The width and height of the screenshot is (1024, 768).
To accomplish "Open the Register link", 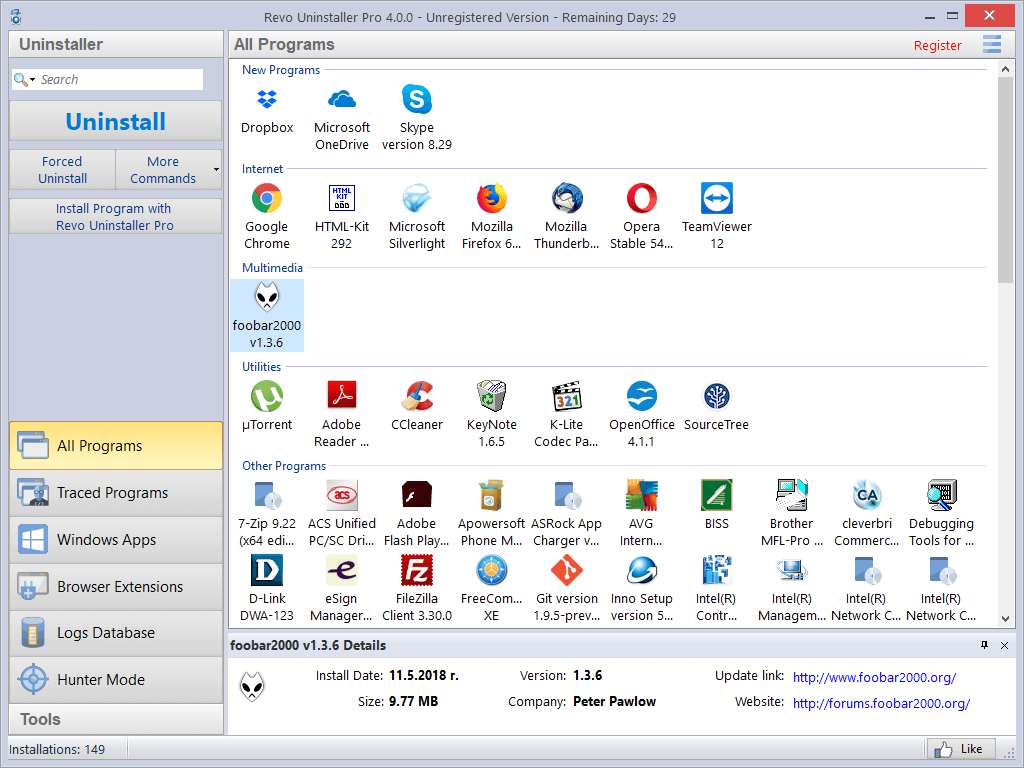I will point(937,44).
